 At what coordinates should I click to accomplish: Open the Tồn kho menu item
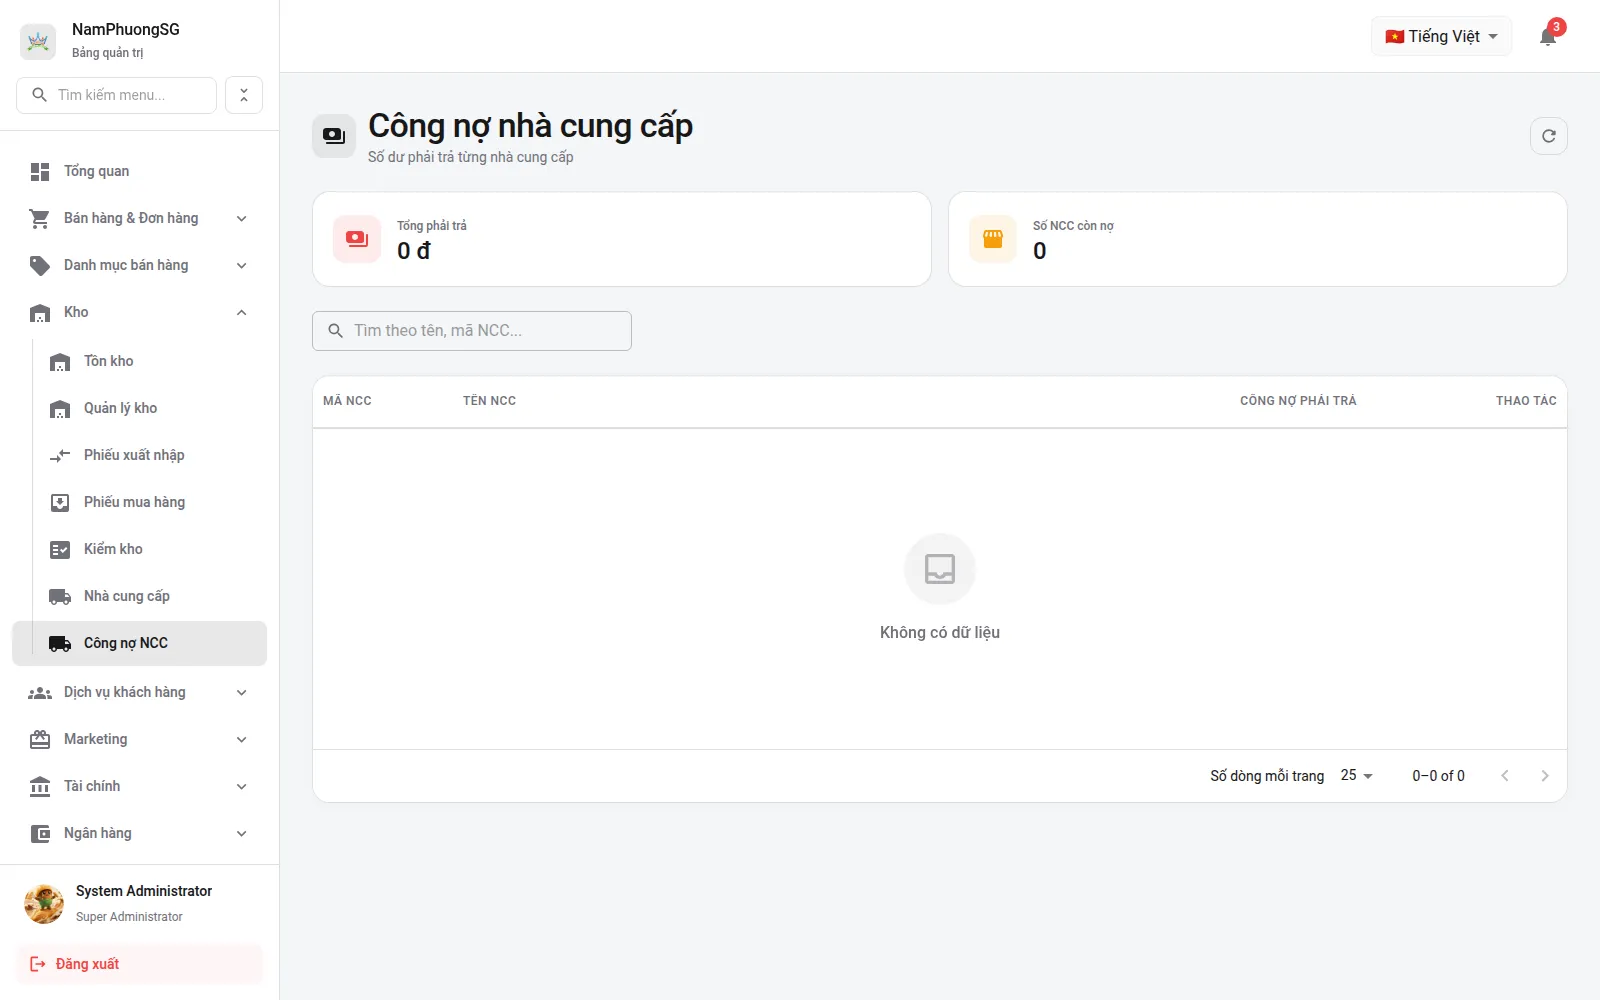[x=139, y=361]
